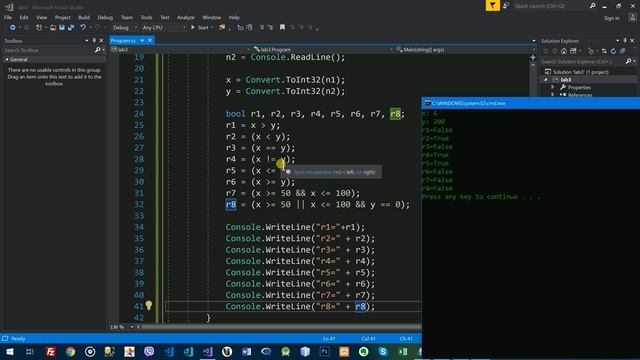Open Viber from the taskbar

tap(149, 351)
